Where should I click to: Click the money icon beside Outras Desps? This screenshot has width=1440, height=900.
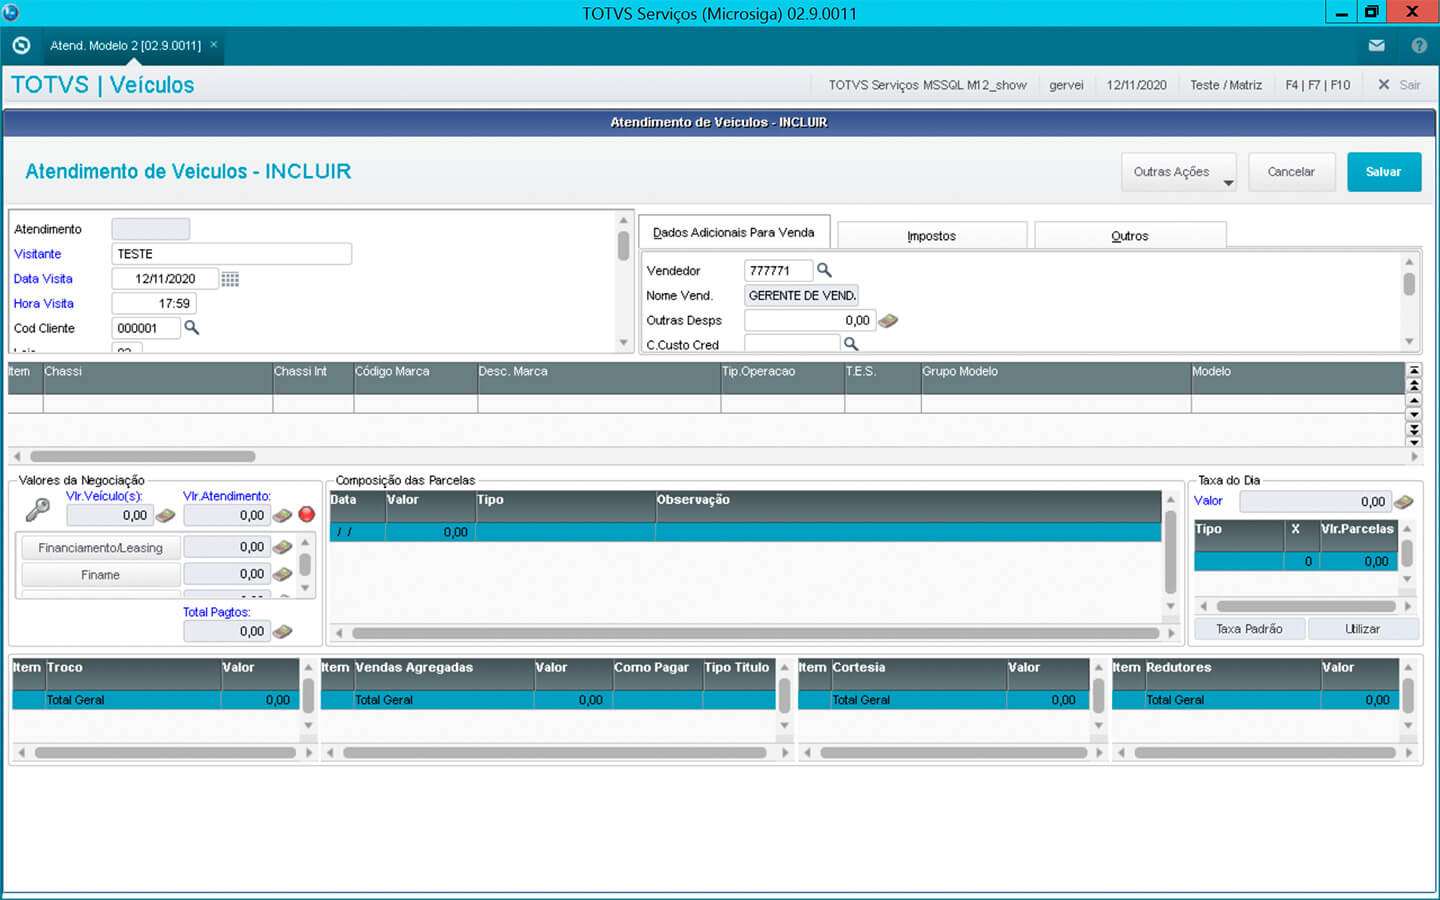point(888,321)
